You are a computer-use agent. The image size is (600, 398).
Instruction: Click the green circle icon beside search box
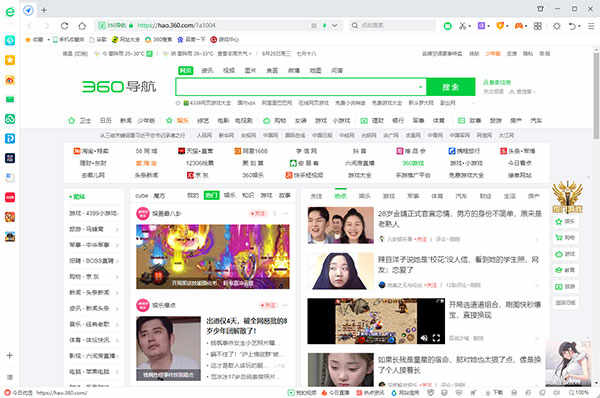[x=447, y=26]
